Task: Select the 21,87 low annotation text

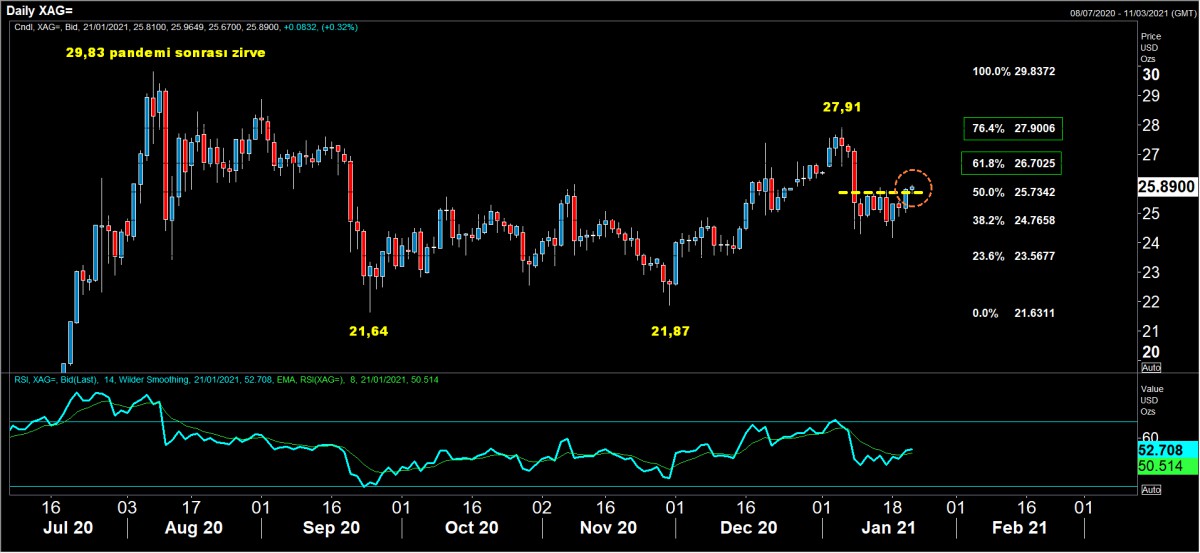Action: (x=669, y=330)
